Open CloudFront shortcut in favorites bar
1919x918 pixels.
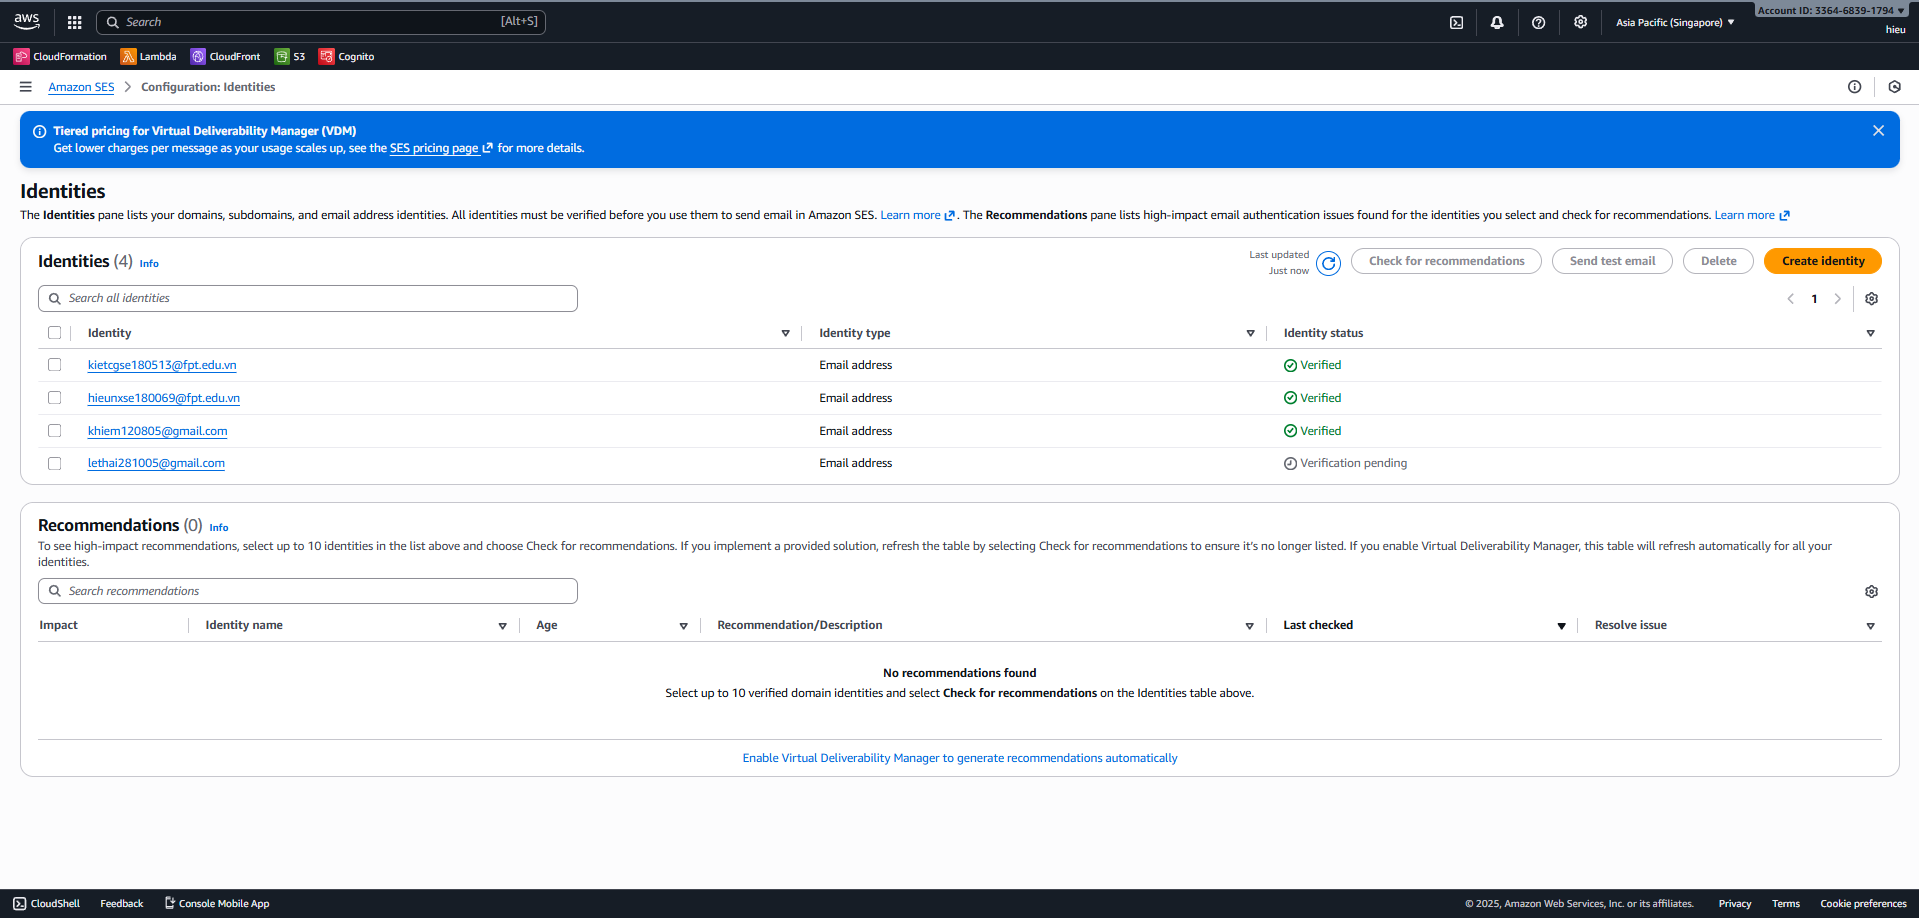[x=225, y=57]
